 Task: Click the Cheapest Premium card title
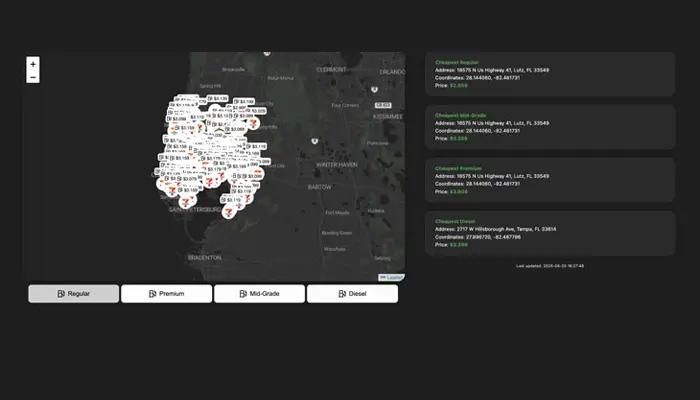(x=458, y=169)
